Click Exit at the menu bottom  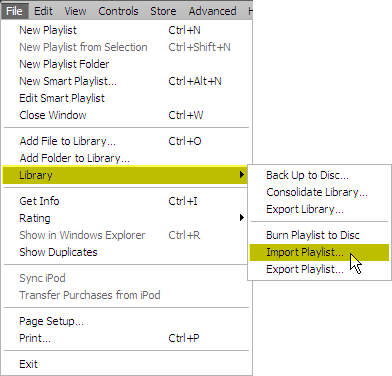126,364
